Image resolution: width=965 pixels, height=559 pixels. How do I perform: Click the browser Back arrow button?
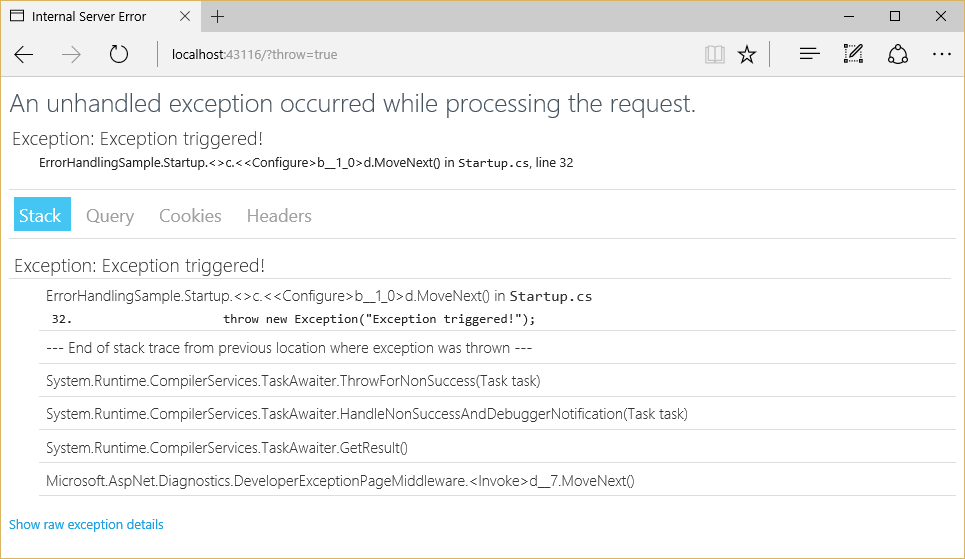tap(24, 55)
